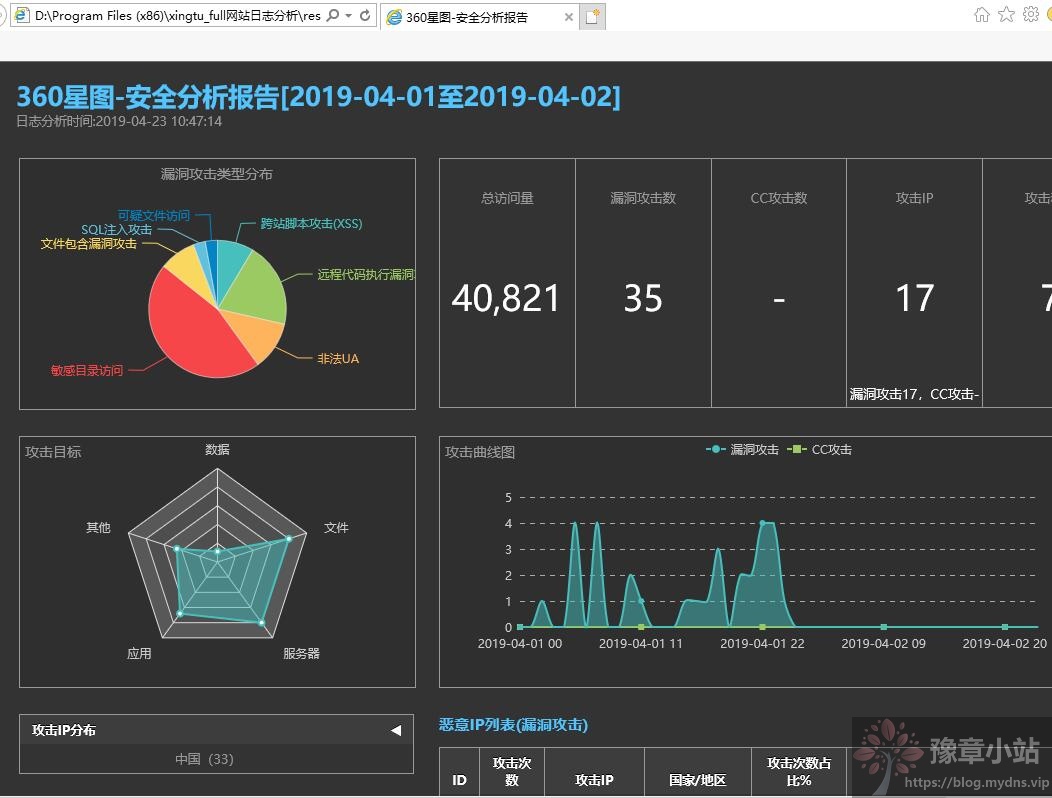Click the 攻击目标 radar chart title

click(x=53, y=452)
